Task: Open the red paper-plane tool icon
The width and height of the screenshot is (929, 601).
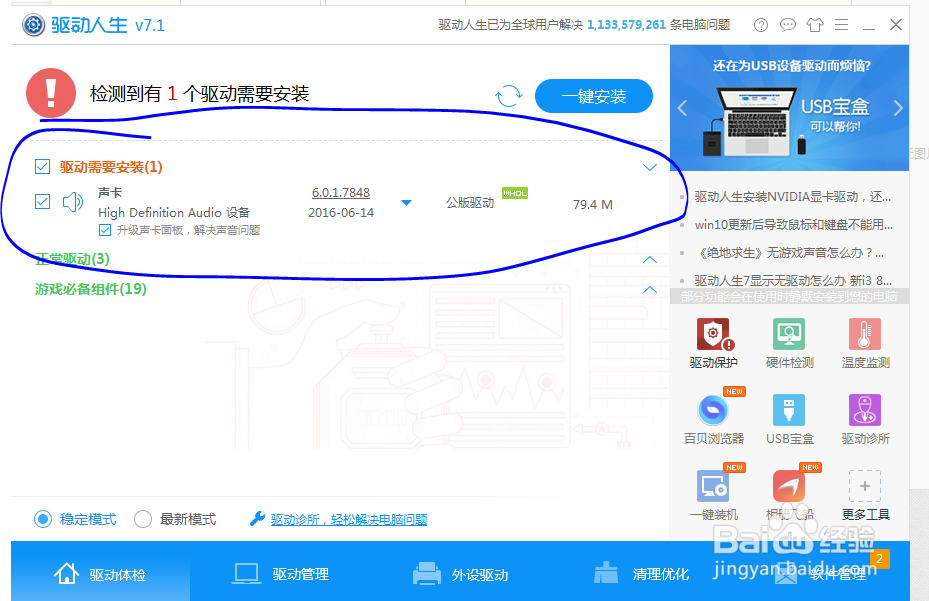Action: (789, 486)
